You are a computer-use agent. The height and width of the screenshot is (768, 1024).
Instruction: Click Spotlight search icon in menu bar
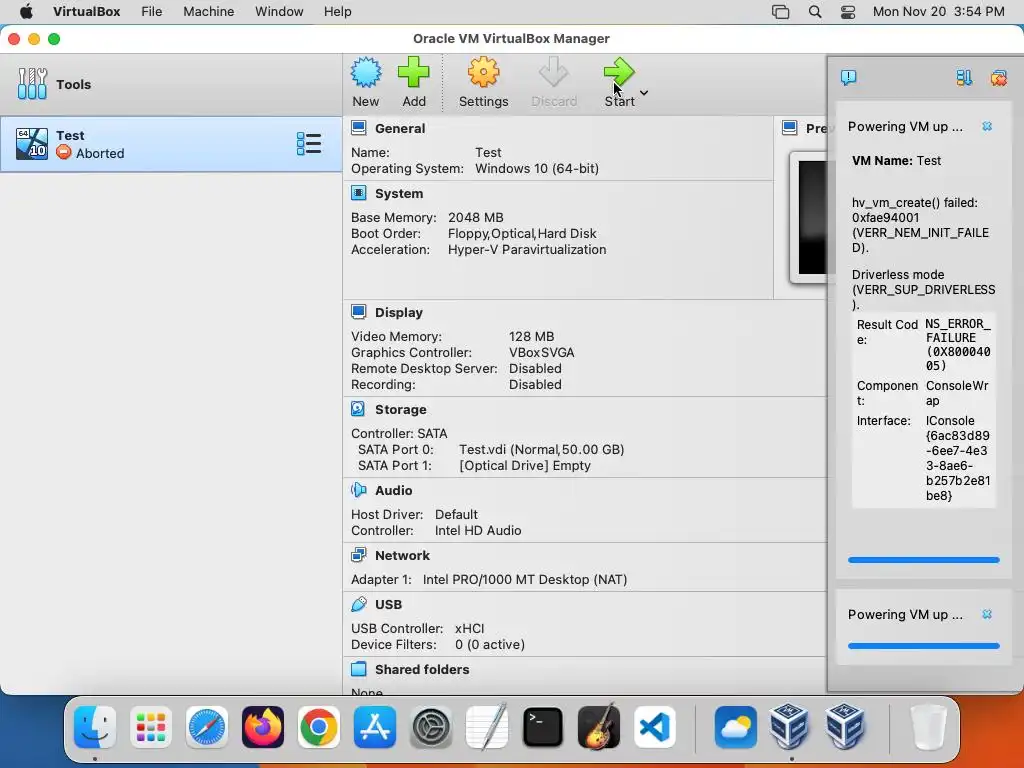(814, 12)
